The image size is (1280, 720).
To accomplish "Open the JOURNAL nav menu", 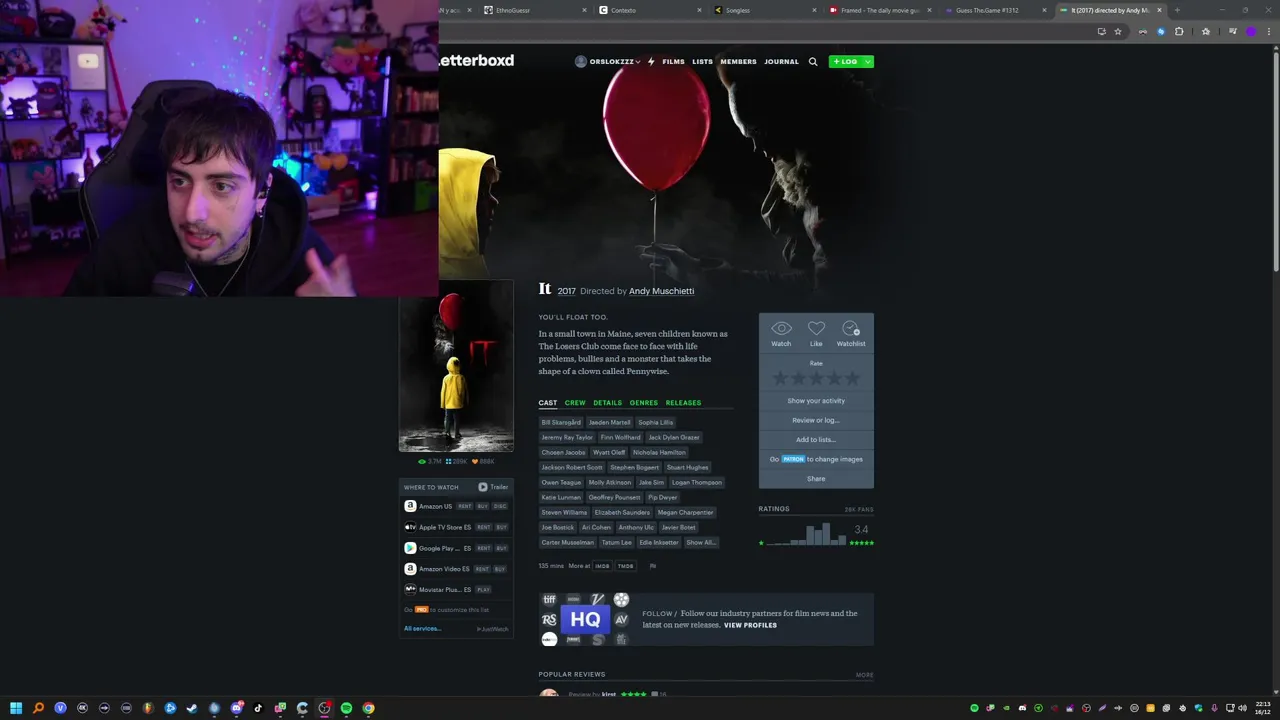I will (781, 62).
